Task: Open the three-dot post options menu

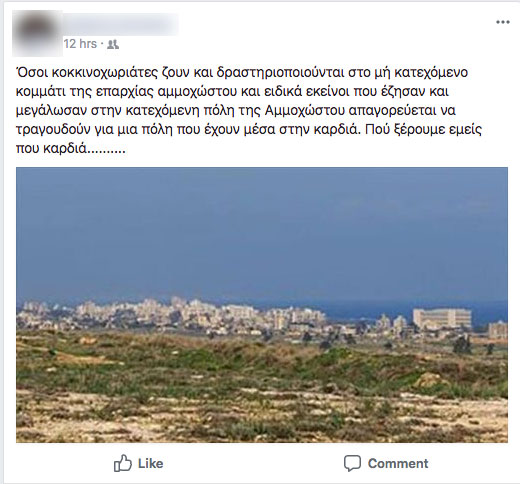Action: tap(503, 22)
